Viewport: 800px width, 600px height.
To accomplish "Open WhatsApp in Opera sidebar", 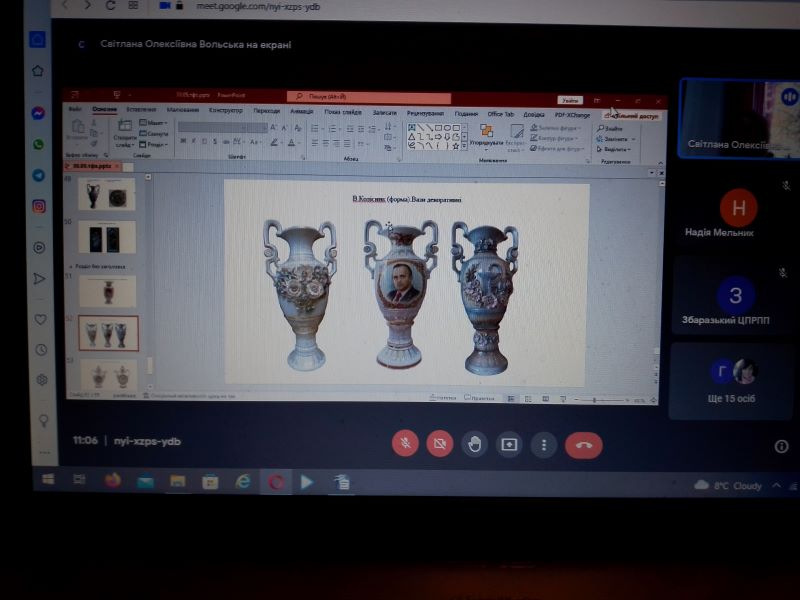I will point(38,144).
